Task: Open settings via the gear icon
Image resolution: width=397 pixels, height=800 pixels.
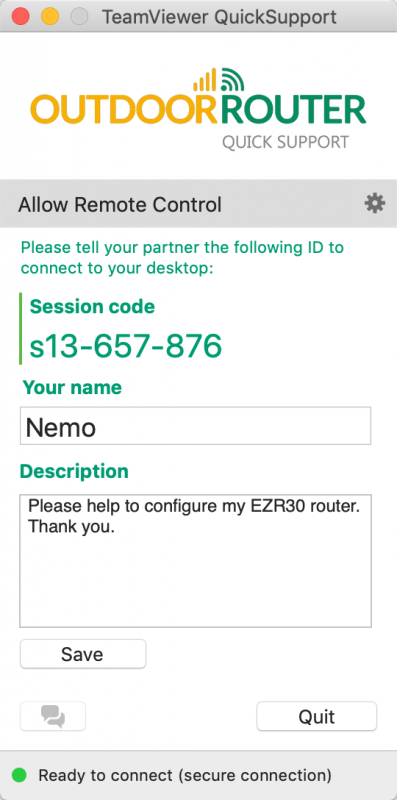Action: [x=375, y=204]
